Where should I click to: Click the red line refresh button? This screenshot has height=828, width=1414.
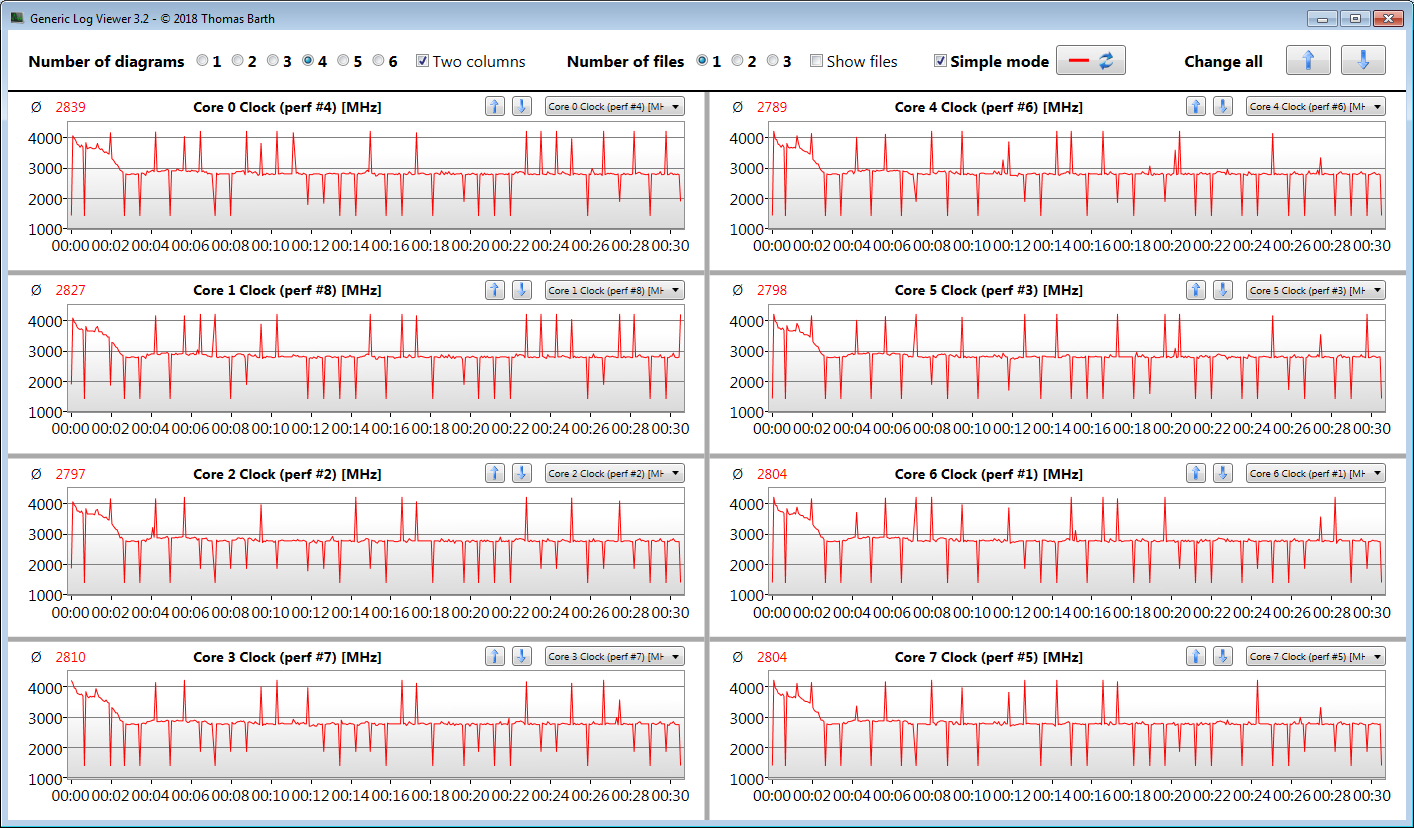click(1091, 61)
